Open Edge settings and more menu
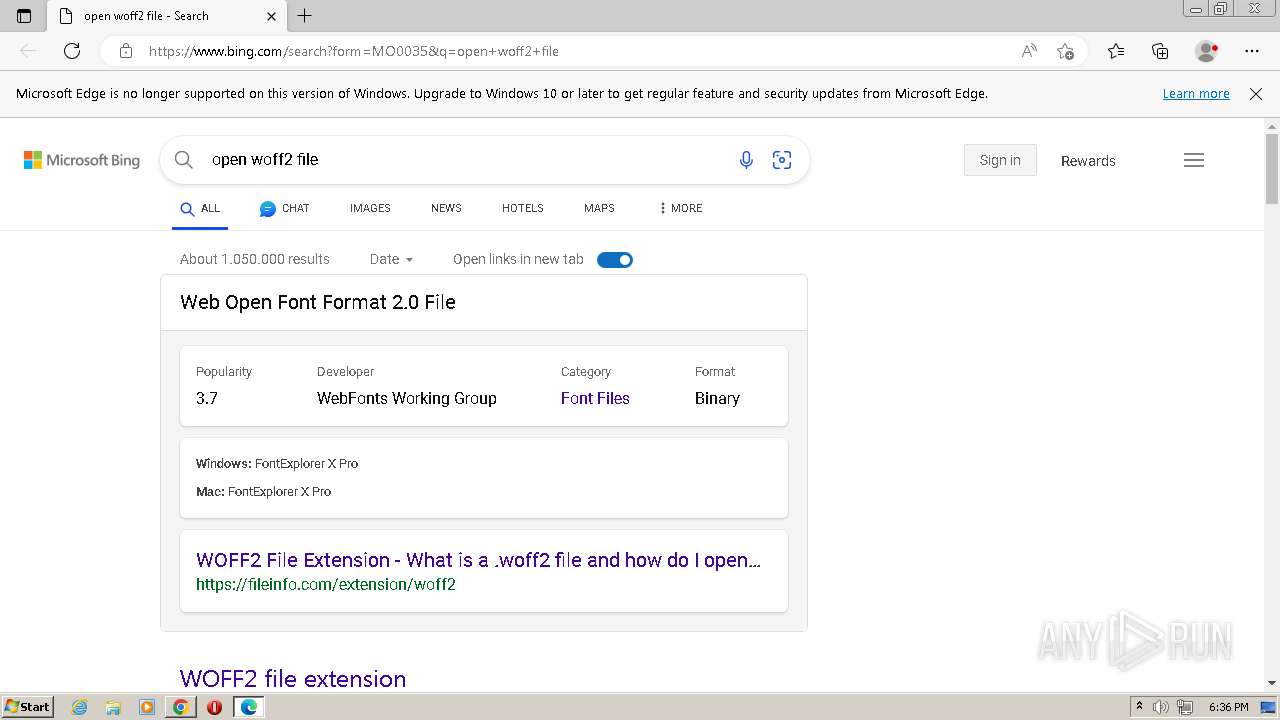Image resolution: width=1280 pixels, height=720 pixels. click(x=1252, y=51)
